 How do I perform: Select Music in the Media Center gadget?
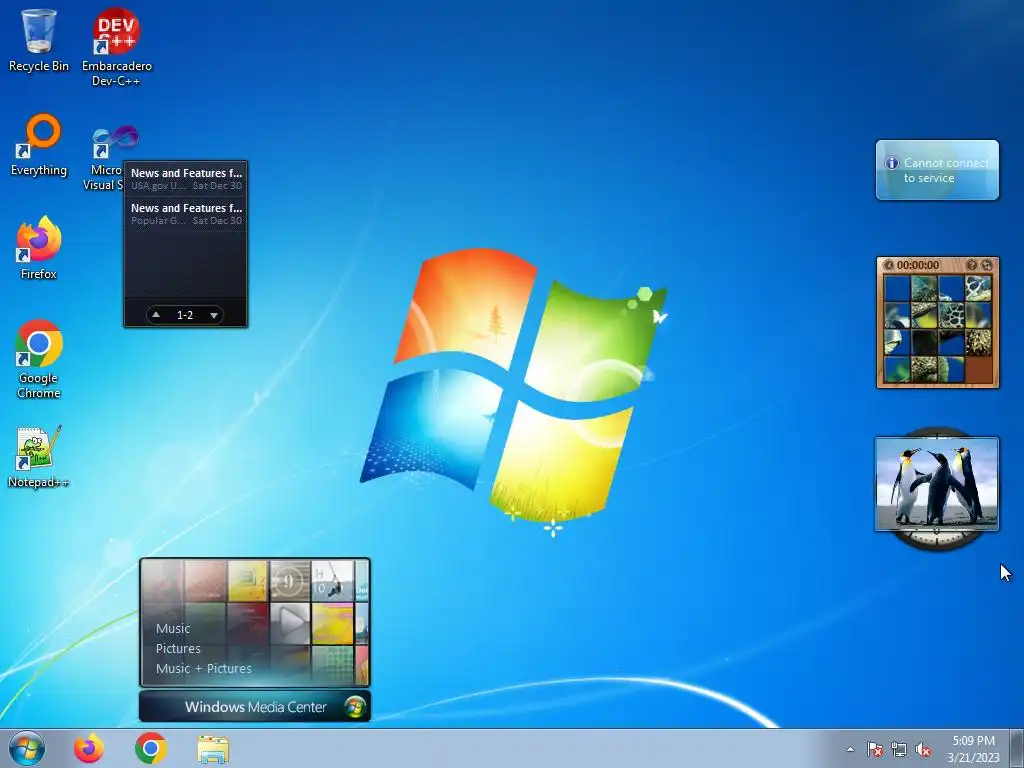coord(173,628)
